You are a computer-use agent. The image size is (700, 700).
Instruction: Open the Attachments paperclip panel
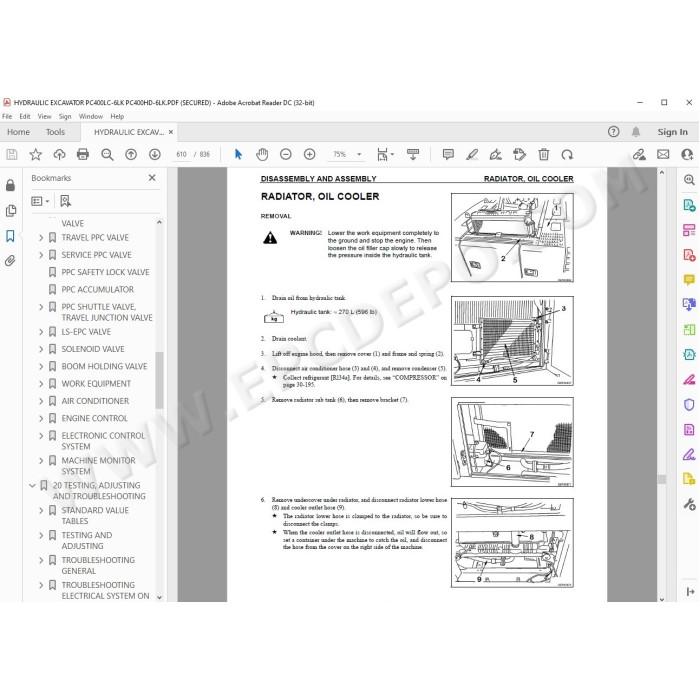pyautogui.click(x=10, y=261)
